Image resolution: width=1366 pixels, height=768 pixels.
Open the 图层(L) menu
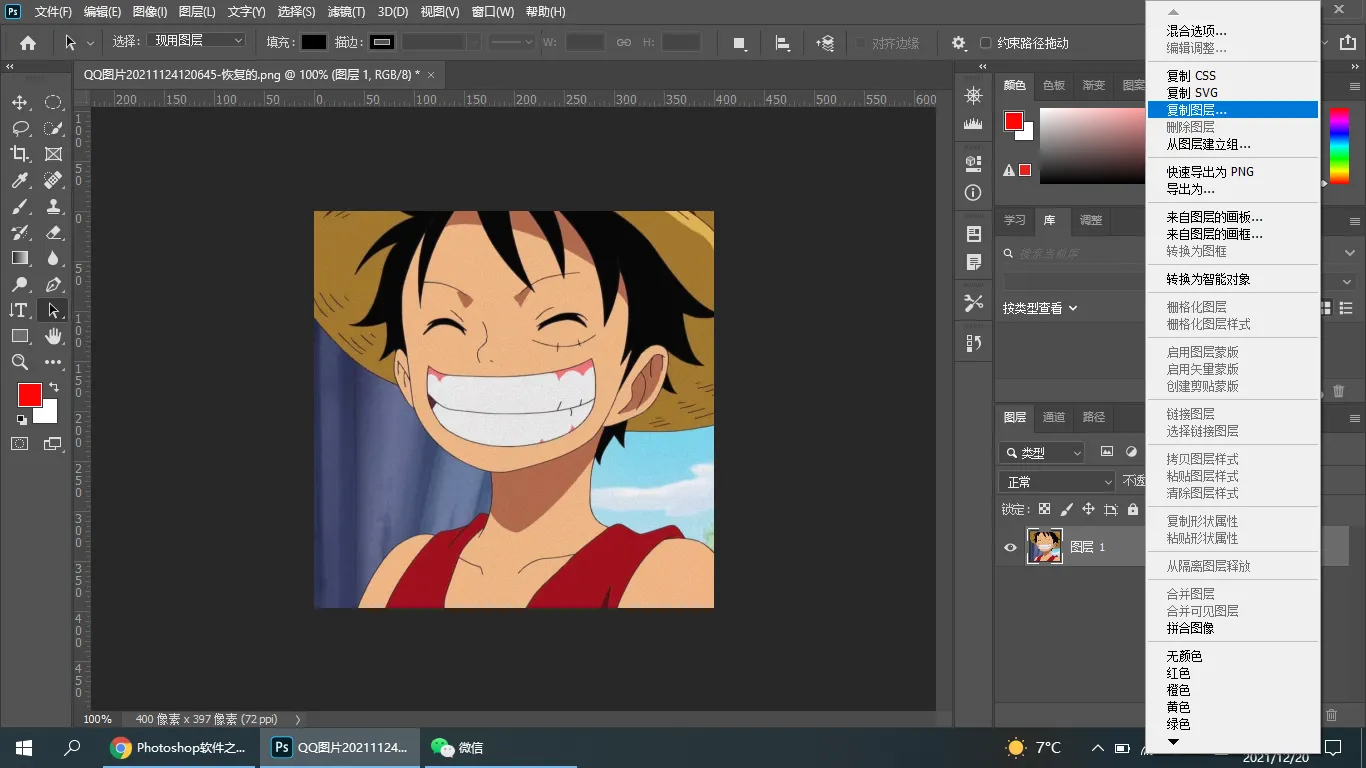point(197,12)
